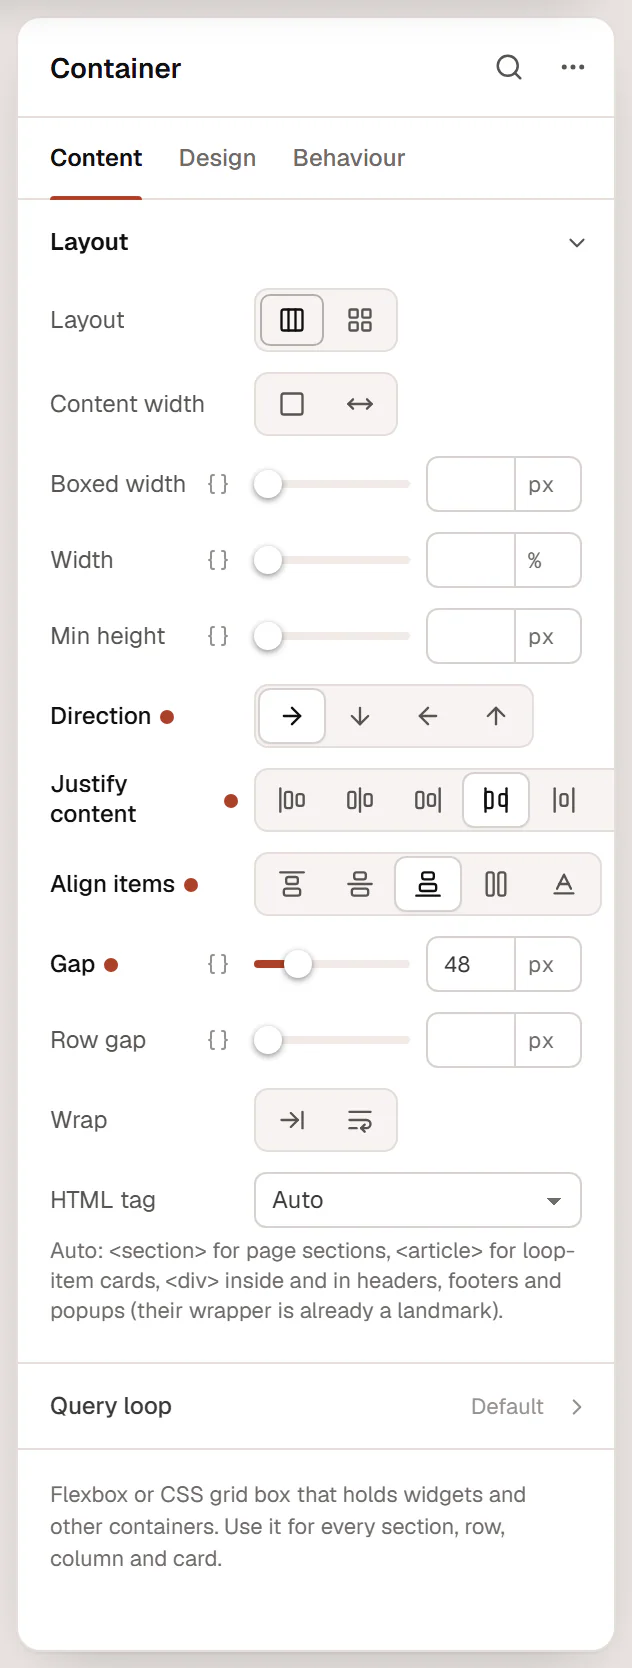Viewport: 632px width, 1668px height.
Task: Select the grid layout icon
Action: click(360, 320)
